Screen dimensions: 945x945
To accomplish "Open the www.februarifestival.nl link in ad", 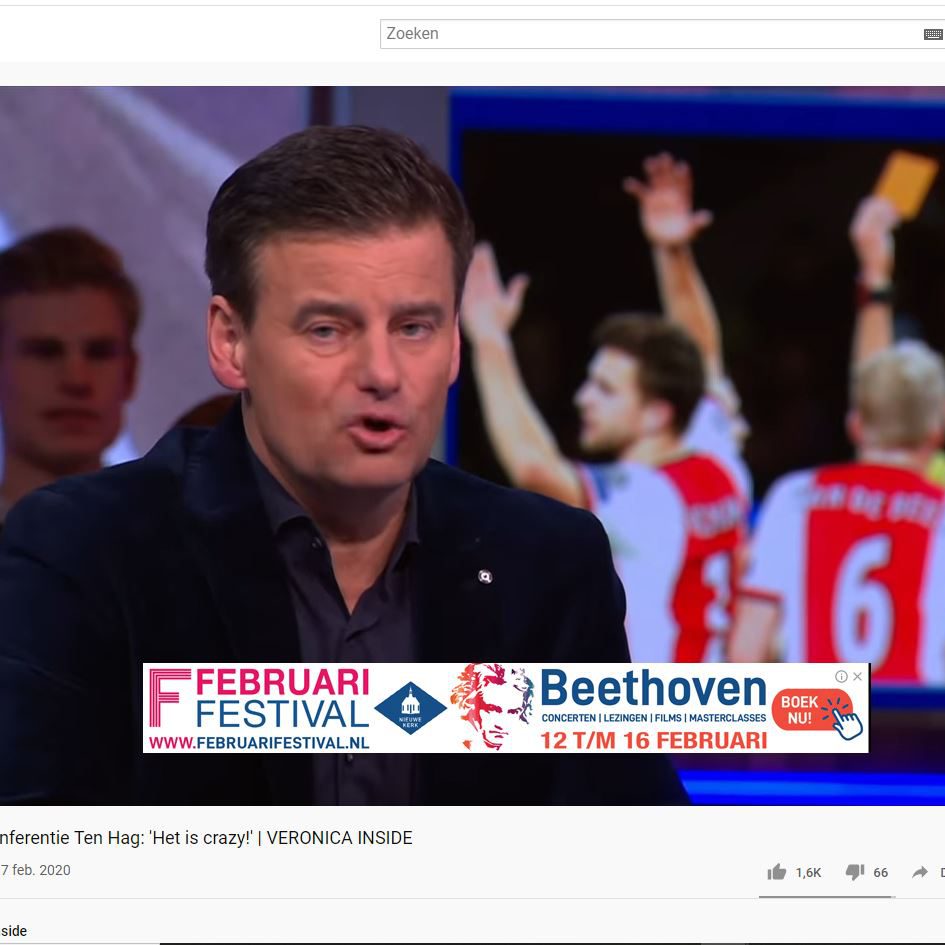I will (x=258, y=742).
